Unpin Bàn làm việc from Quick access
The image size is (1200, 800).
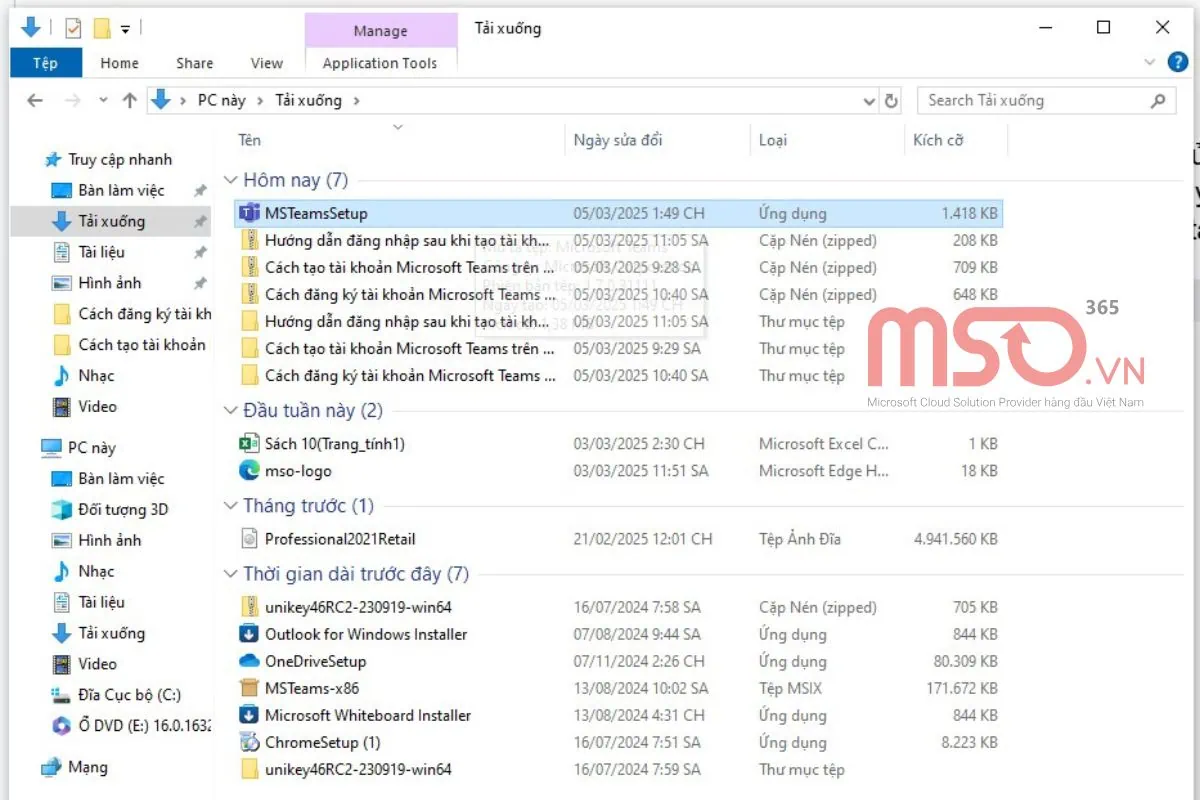click(x=198, y=190)
